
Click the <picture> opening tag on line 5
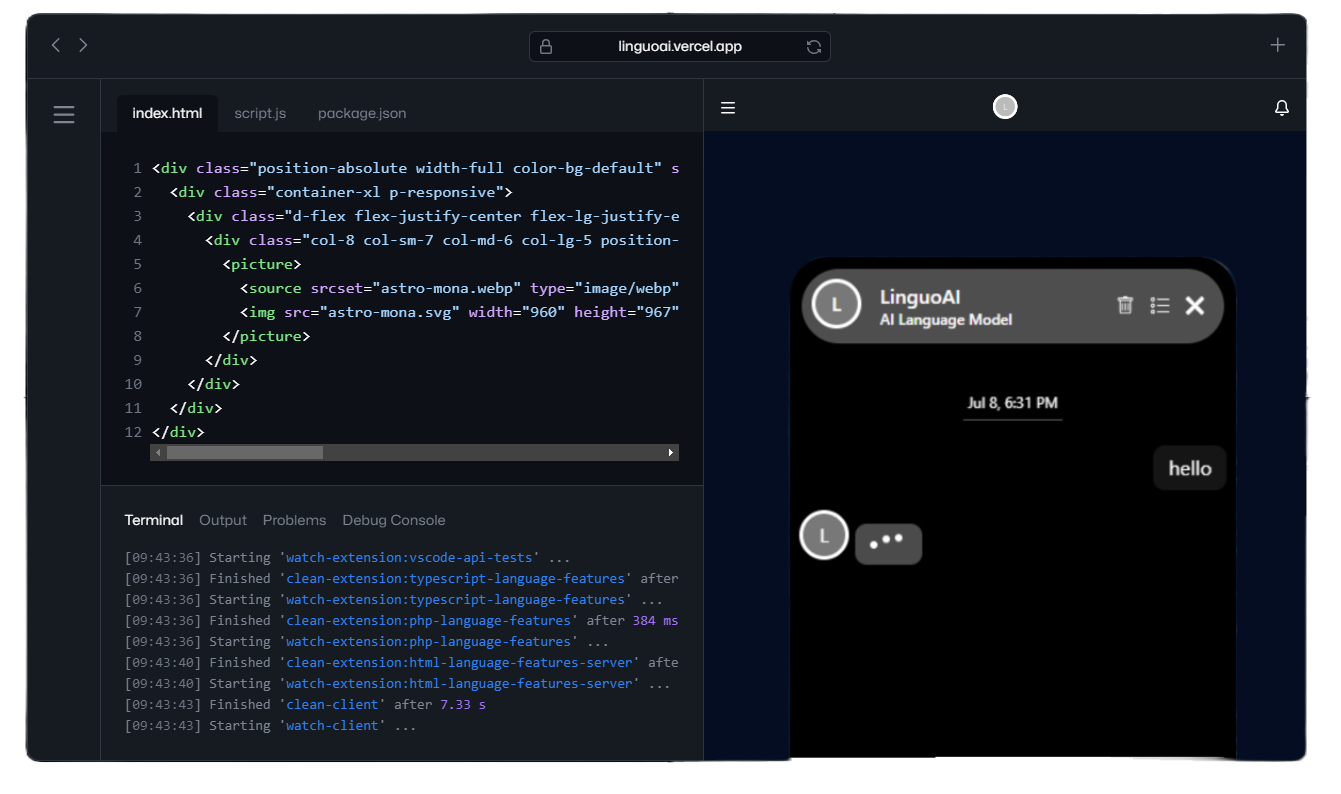[262, 264]
